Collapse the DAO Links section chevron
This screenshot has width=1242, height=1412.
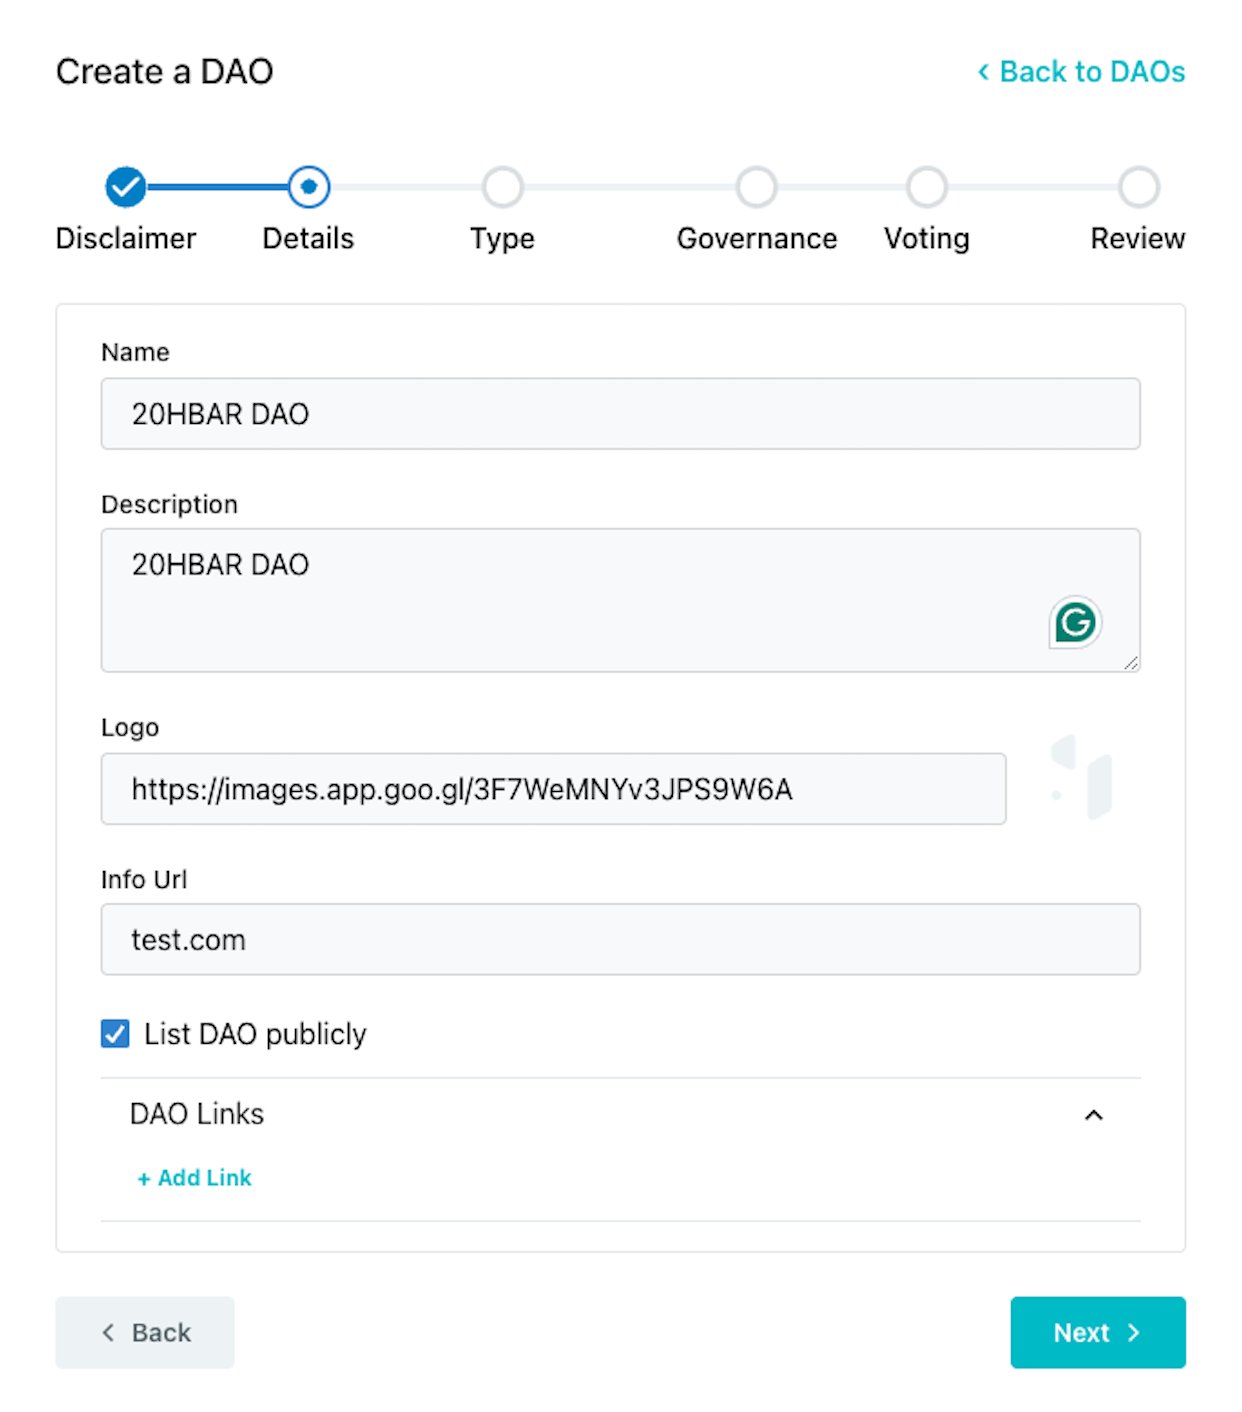(1094, 1115)
